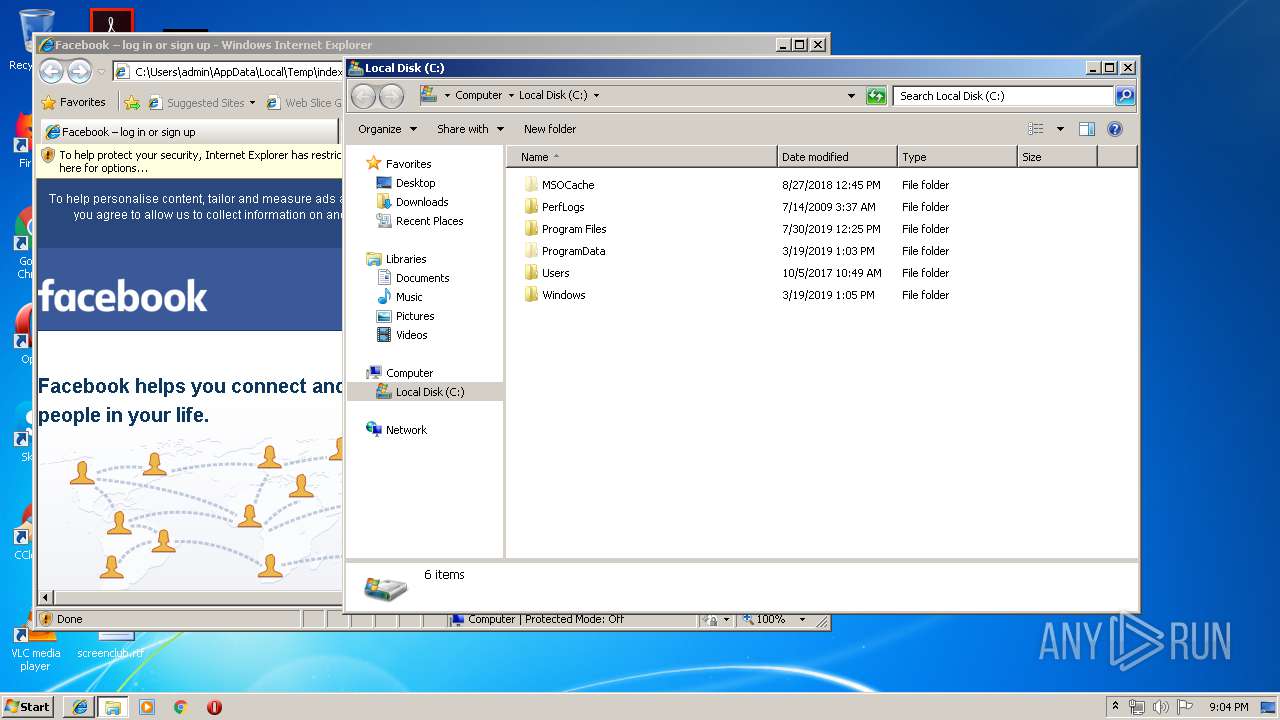Image resolution: width=1280 pixels, height=720 pixels.
Task: Click the Opera taskbar icon
Action: click(214, 707)
